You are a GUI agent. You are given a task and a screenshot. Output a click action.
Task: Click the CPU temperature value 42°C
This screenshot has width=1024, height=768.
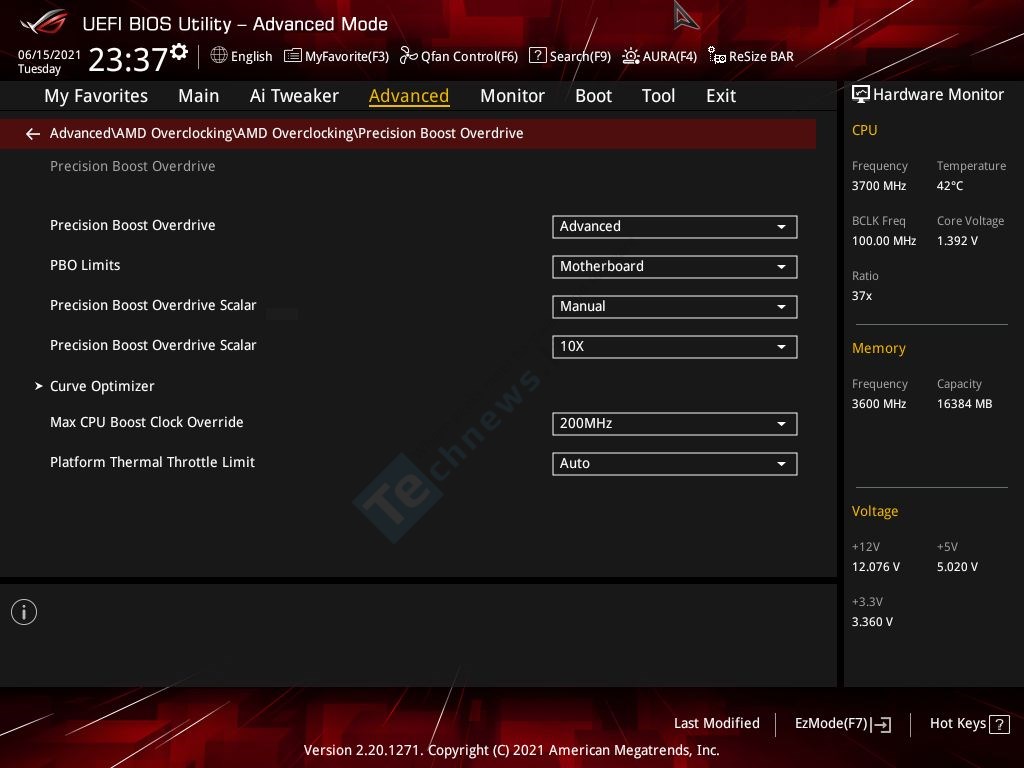(950, 186)
